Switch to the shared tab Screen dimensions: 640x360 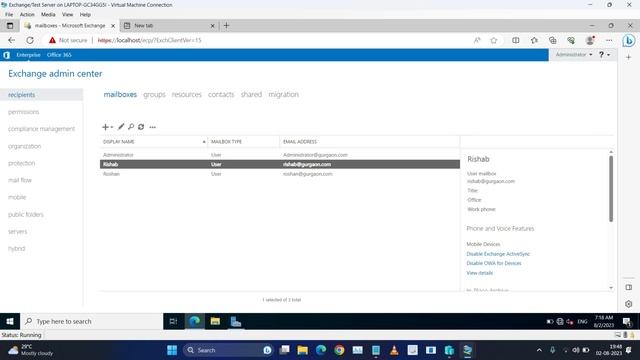pos(251,94)
